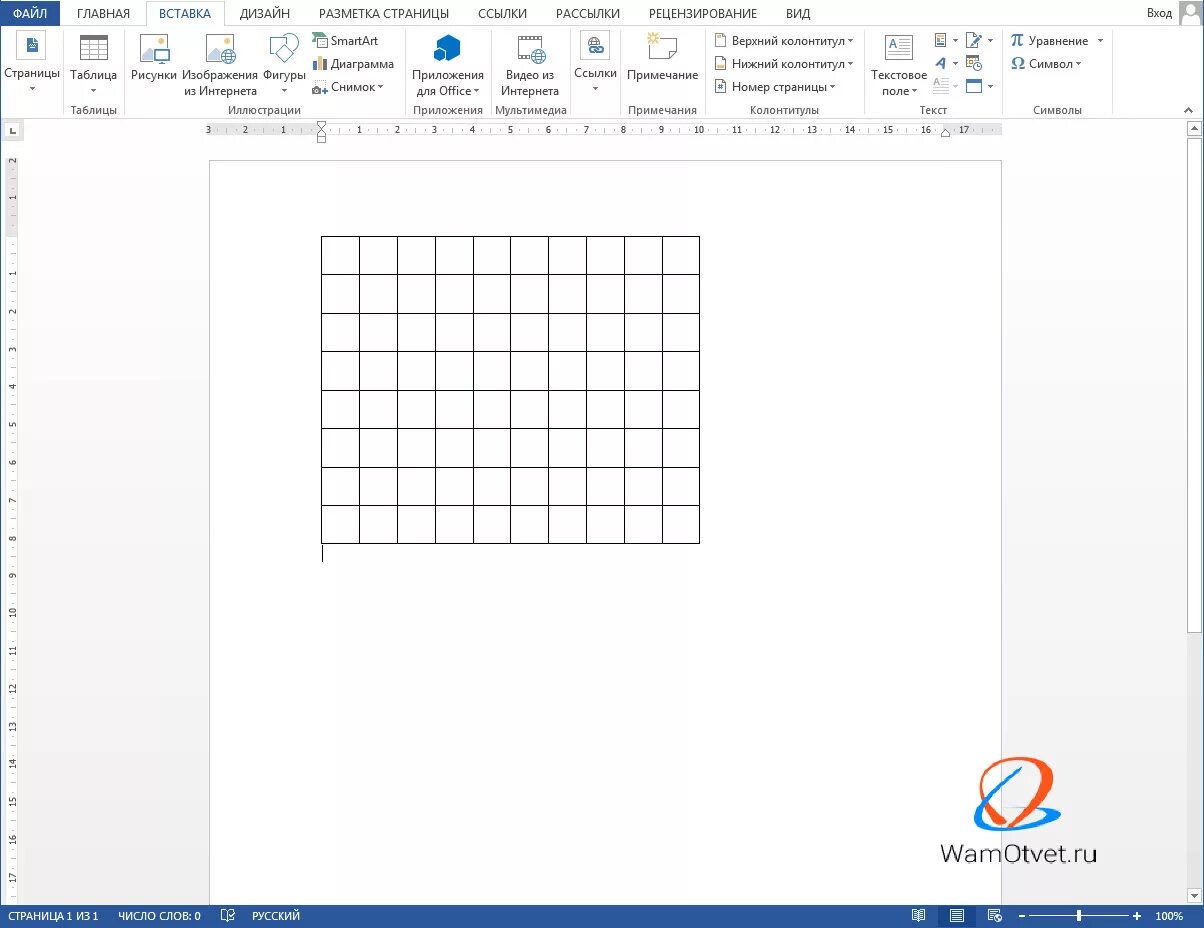Click the Снимок screenshot camera icon
The height and width of the screenshot is (928, 1204).
320,87
